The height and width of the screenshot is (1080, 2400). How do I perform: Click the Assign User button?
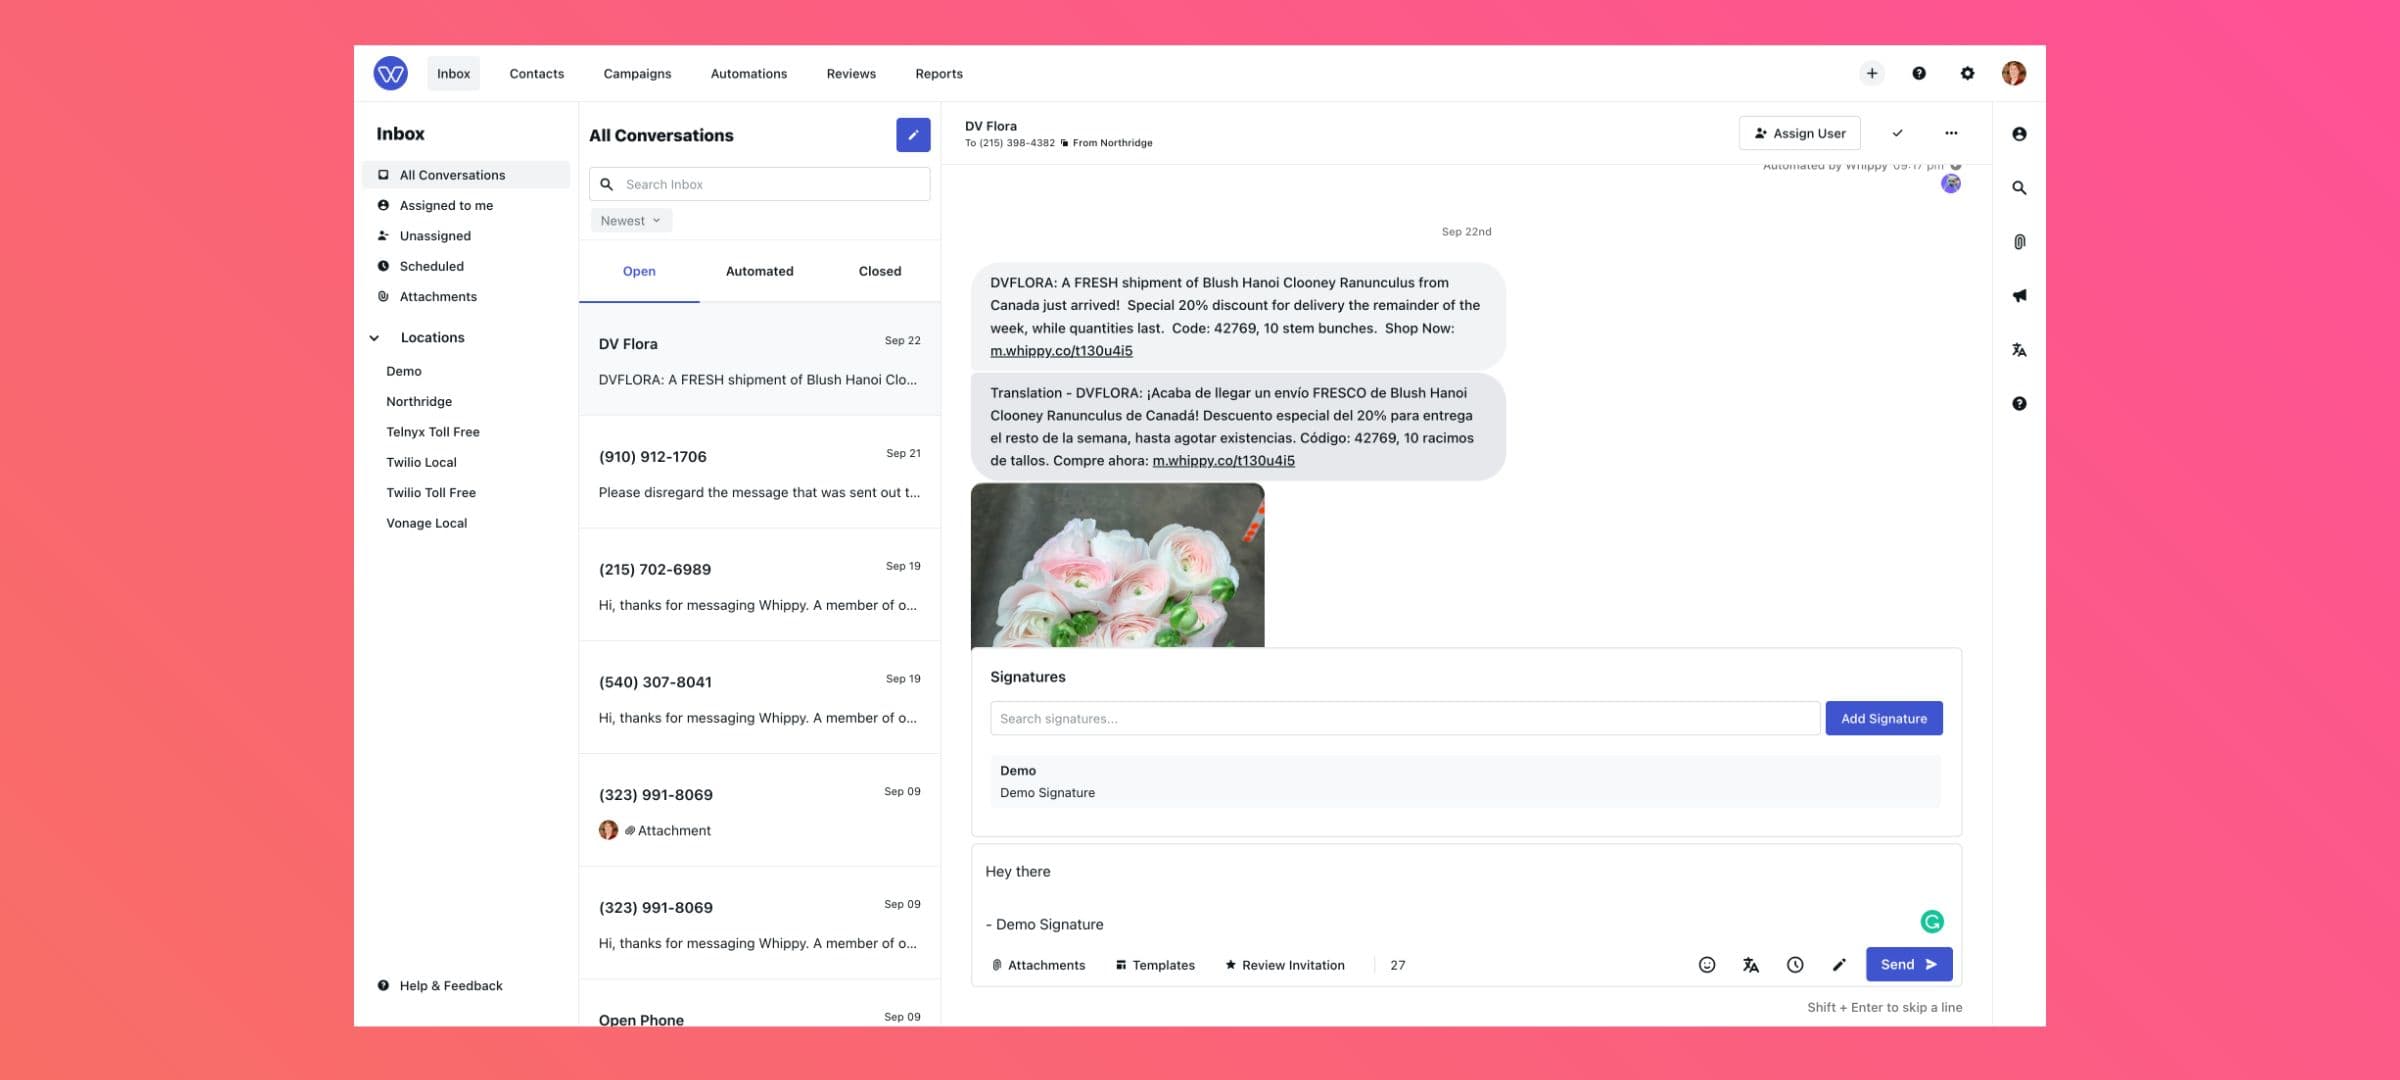pyautogui.click(x=1799, y=133)
